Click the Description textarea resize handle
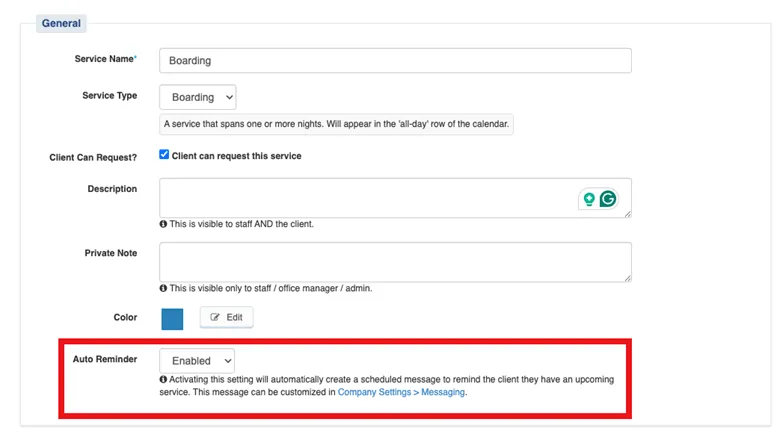 pyautogui.click(x=628, y=214)
